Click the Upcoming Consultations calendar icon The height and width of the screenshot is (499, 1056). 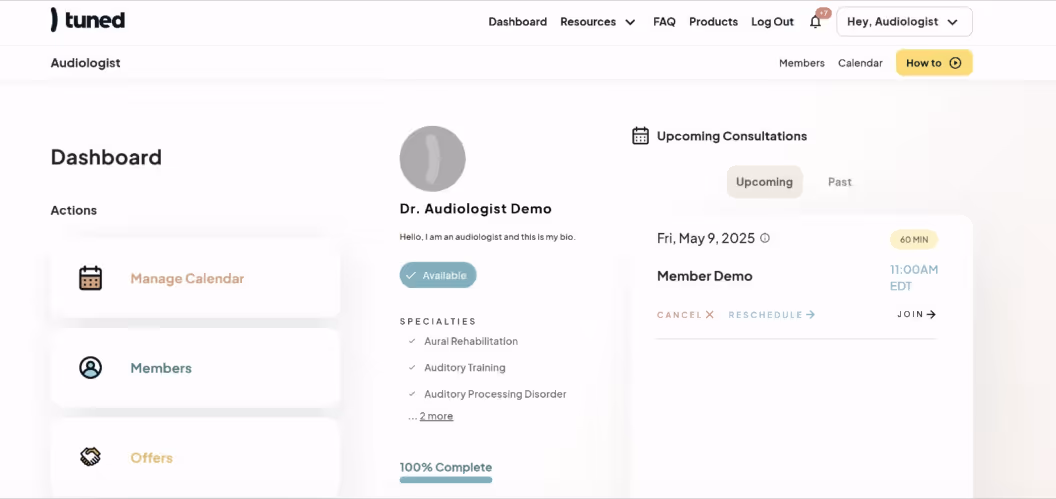pyautogui.click(x=640, y=136)
